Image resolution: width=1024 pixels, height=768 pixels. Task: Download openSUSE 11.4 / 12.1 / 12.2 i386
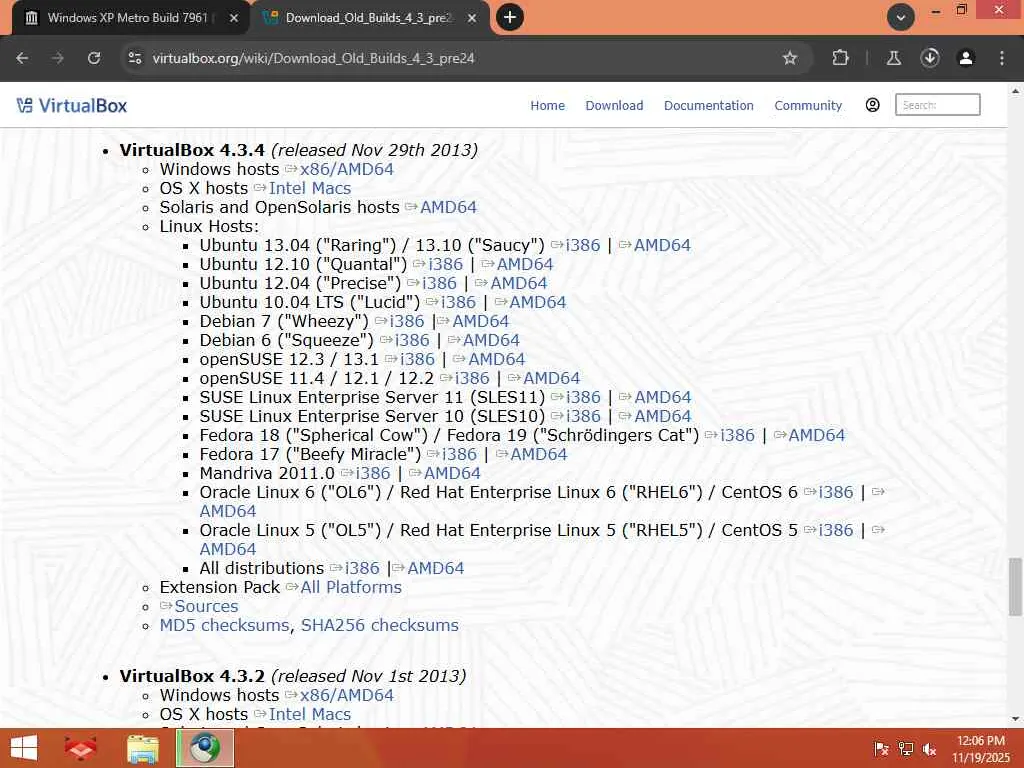[x=472, y=377]
